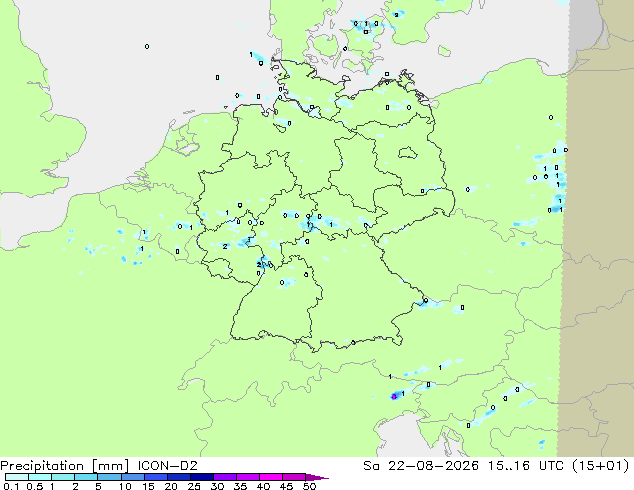Image resolution: width=634 pixels, height=490 pixels.
Task: Click the over-50 mm legend arrow tip
Action: point(317,477)
